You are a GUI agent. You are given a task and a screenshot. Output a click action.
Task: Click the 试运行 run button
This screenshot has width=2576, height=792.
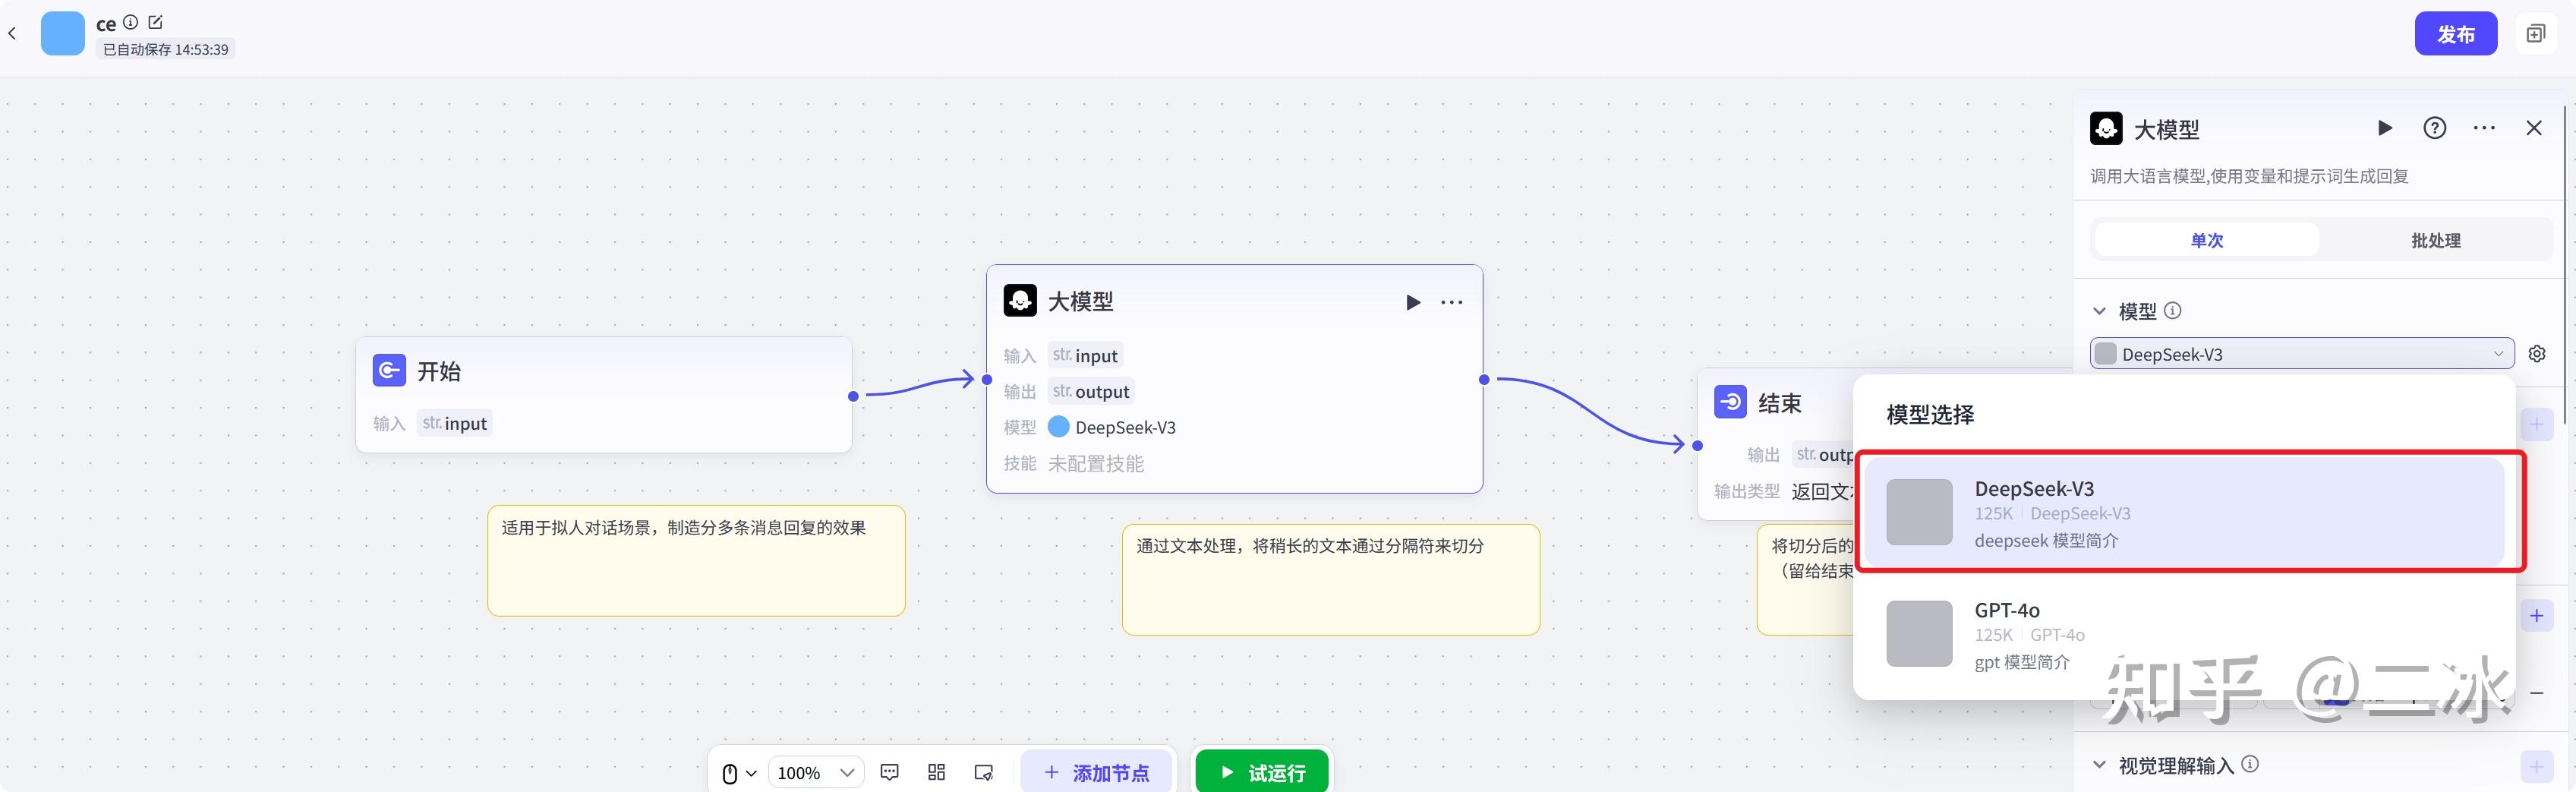tap(1261, 771)
